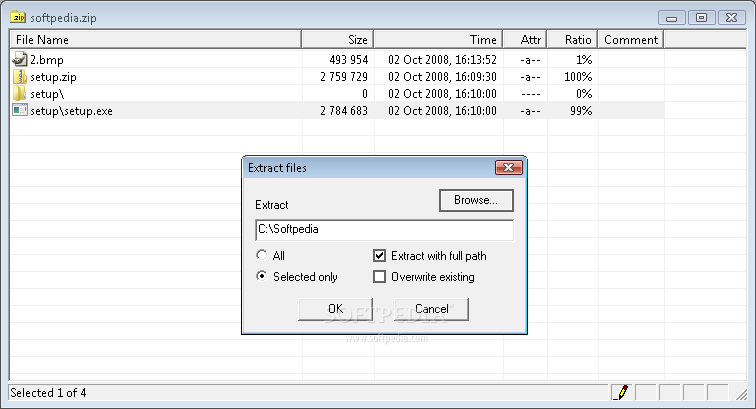Click the setup.exe application icon

pos(19,110)
